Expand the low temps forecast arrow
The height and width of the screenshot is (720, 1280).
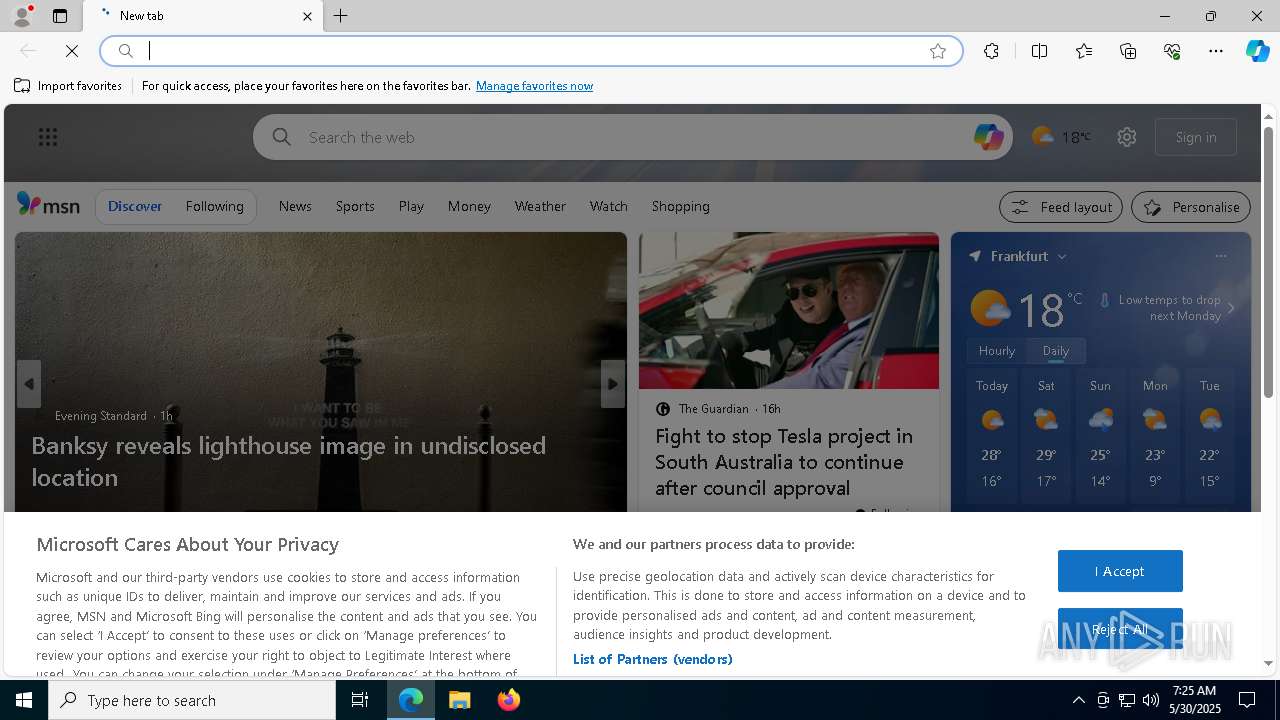pos(1231,308)
